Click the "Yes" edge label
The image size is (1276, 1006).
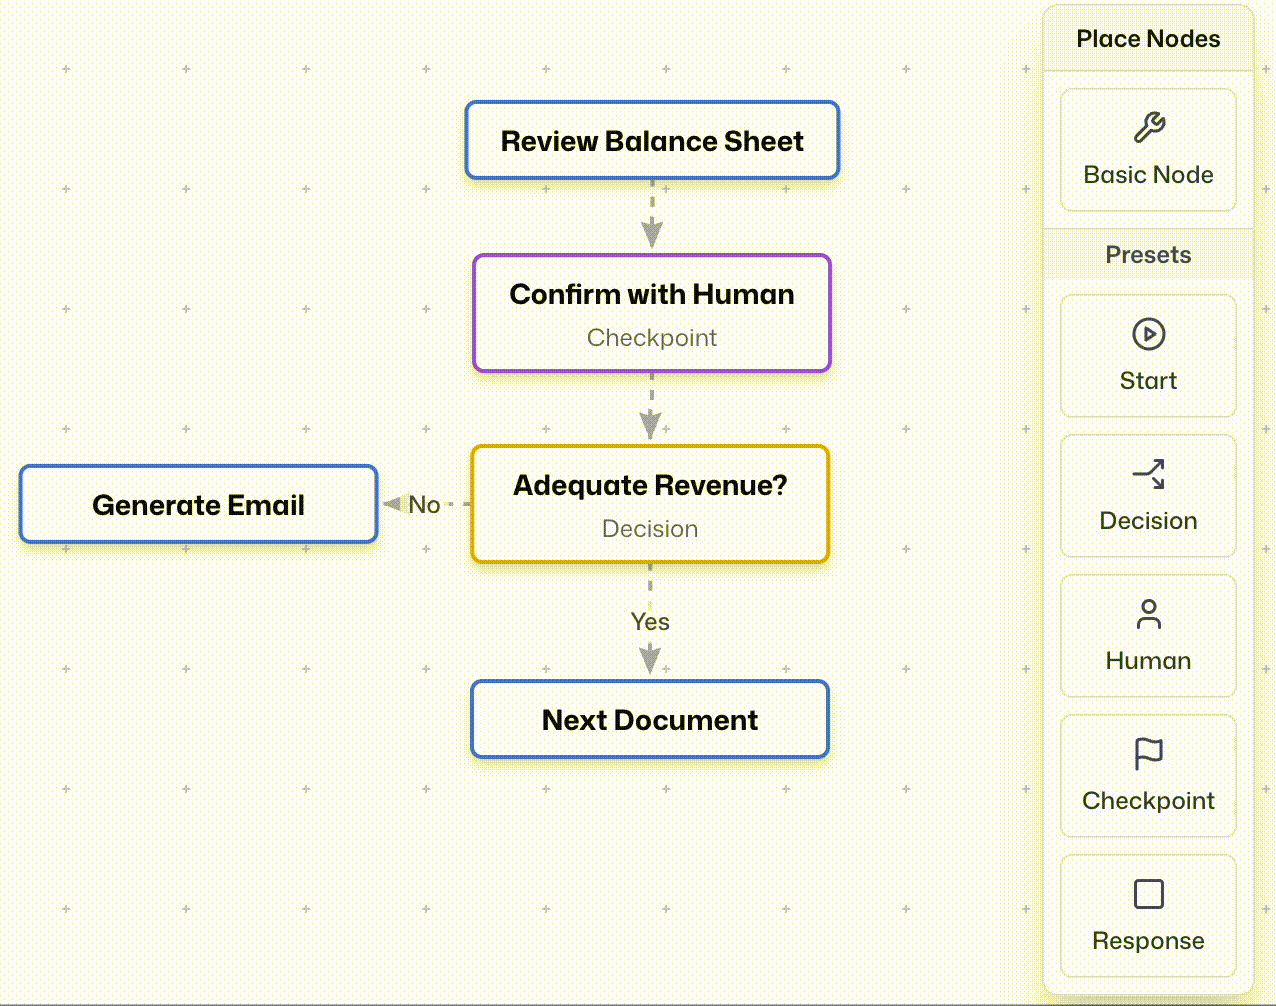point(650,622)
